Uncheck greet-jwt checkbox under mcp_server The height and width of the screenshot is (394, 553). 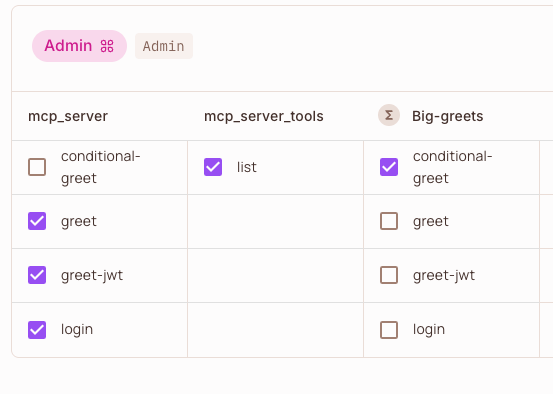tap(37, 275)
